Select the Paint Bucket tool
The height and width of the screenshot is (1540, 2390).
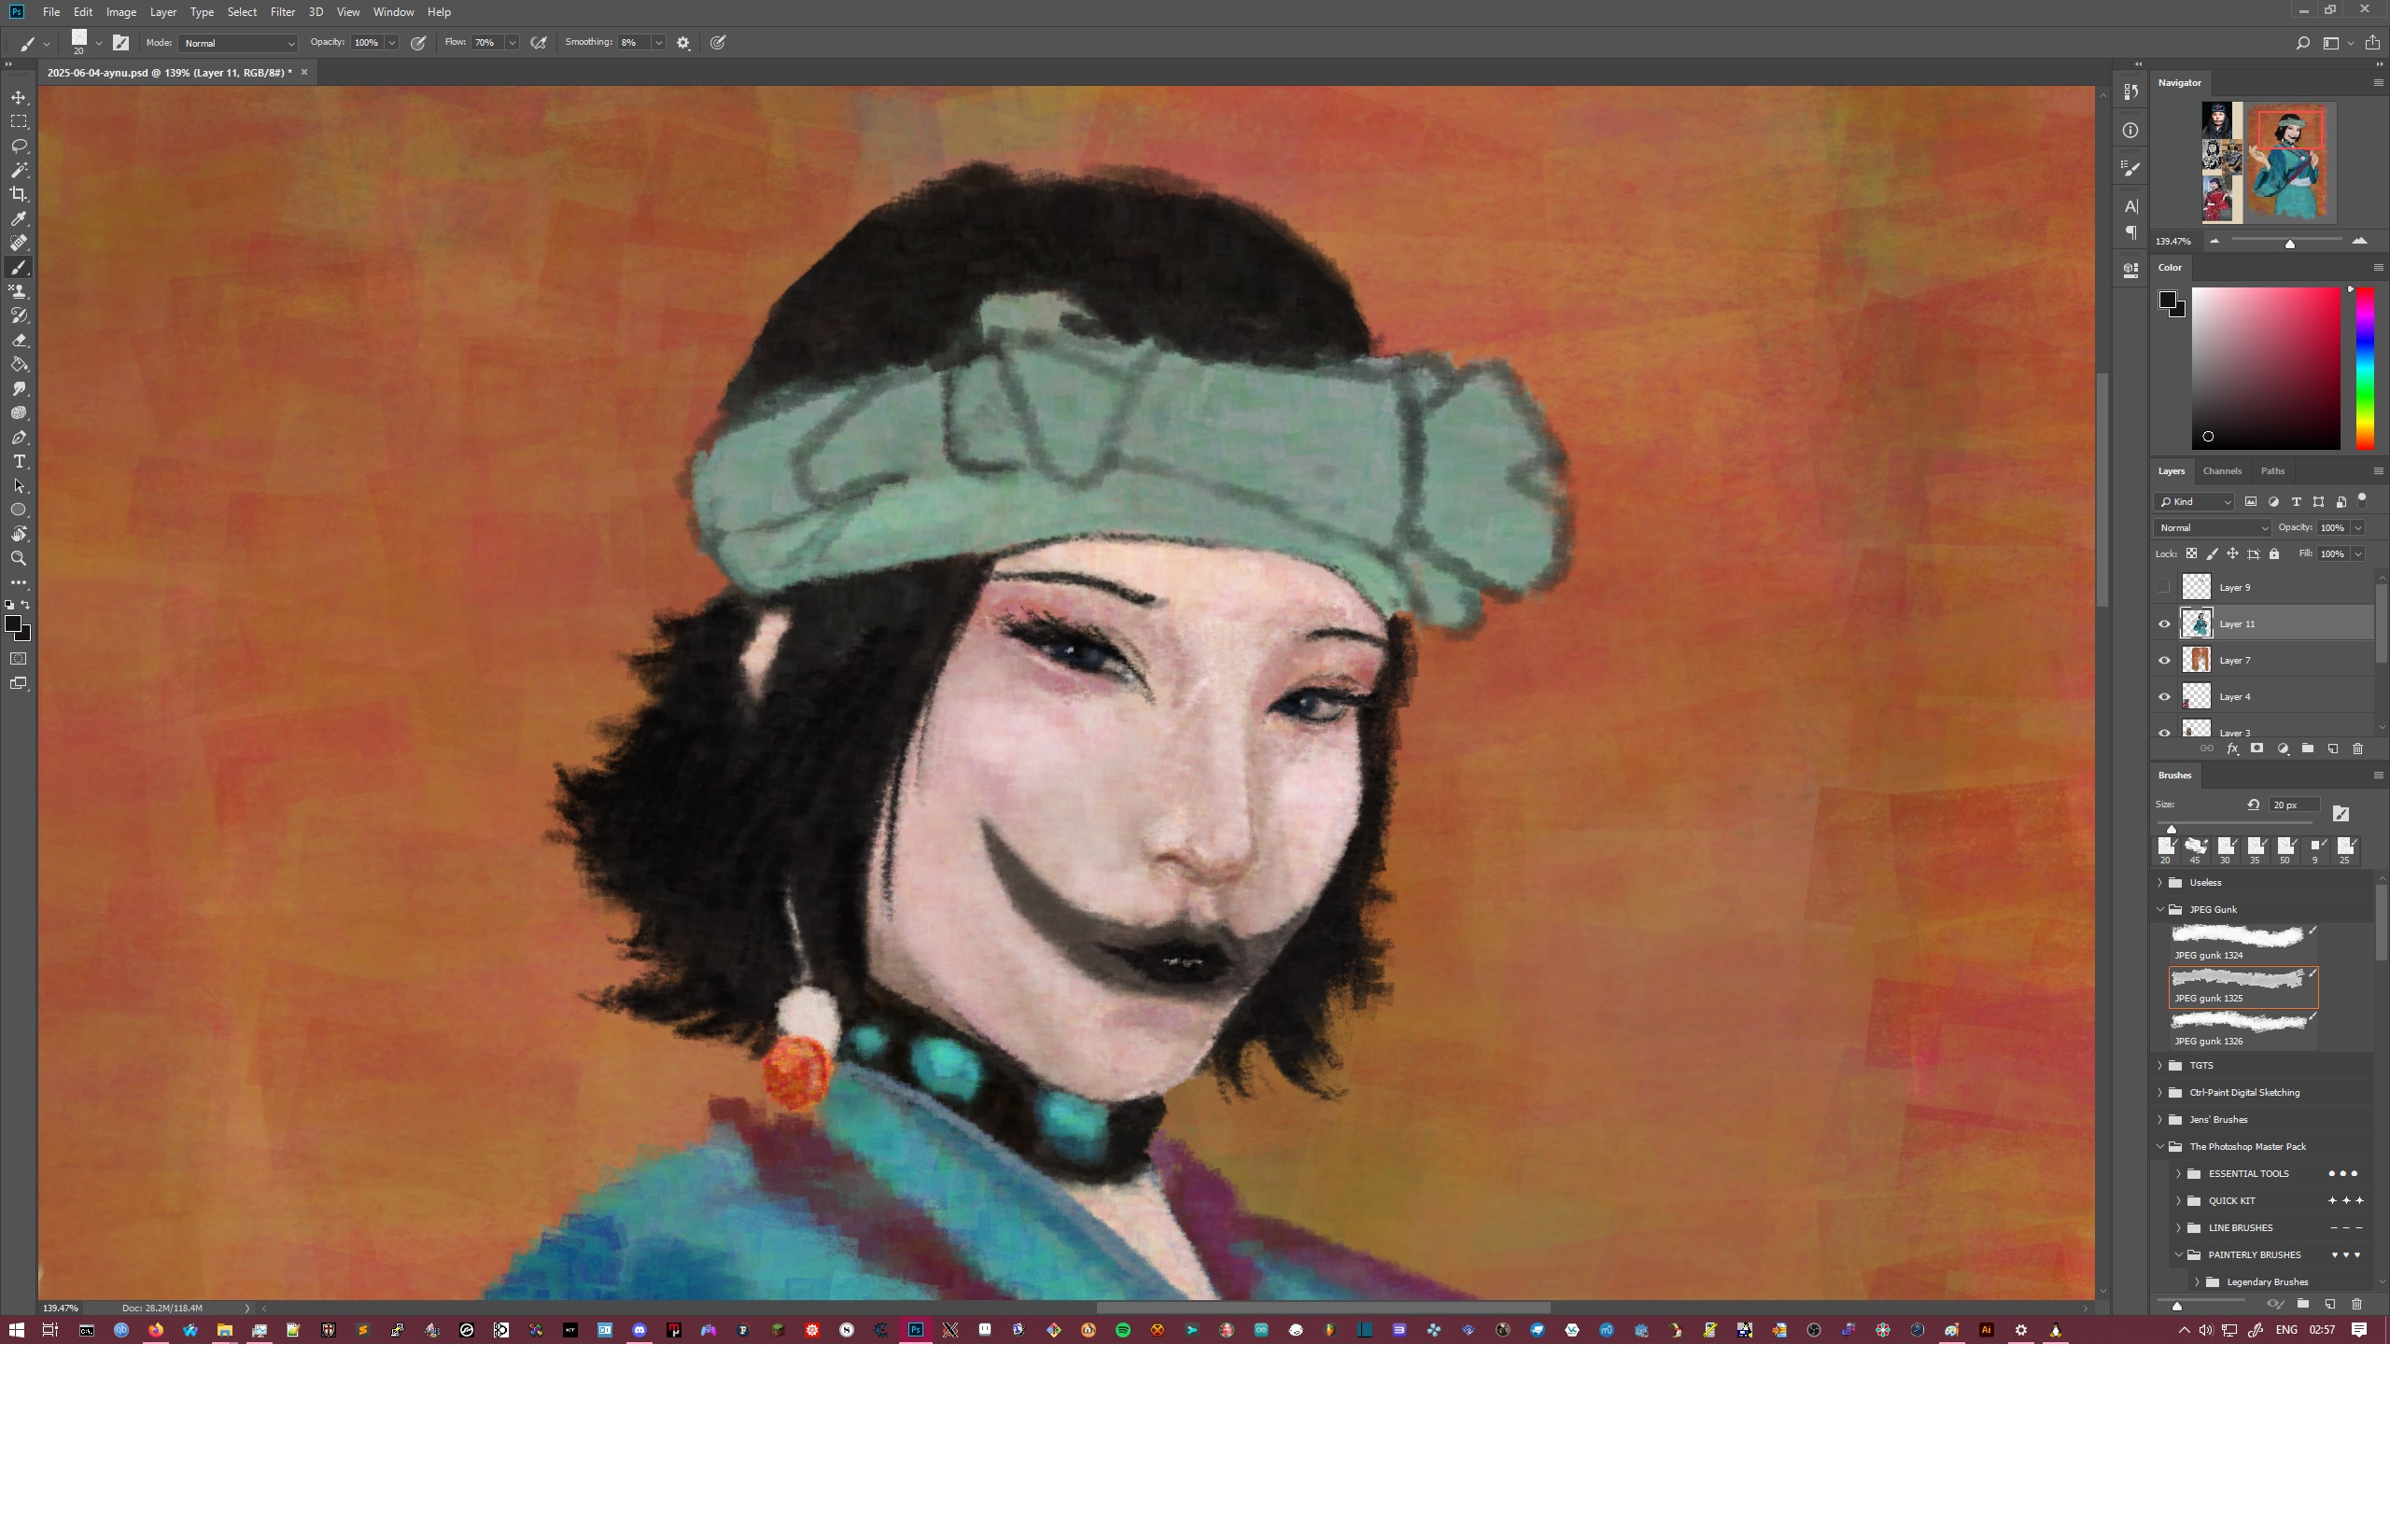[19, 364]
